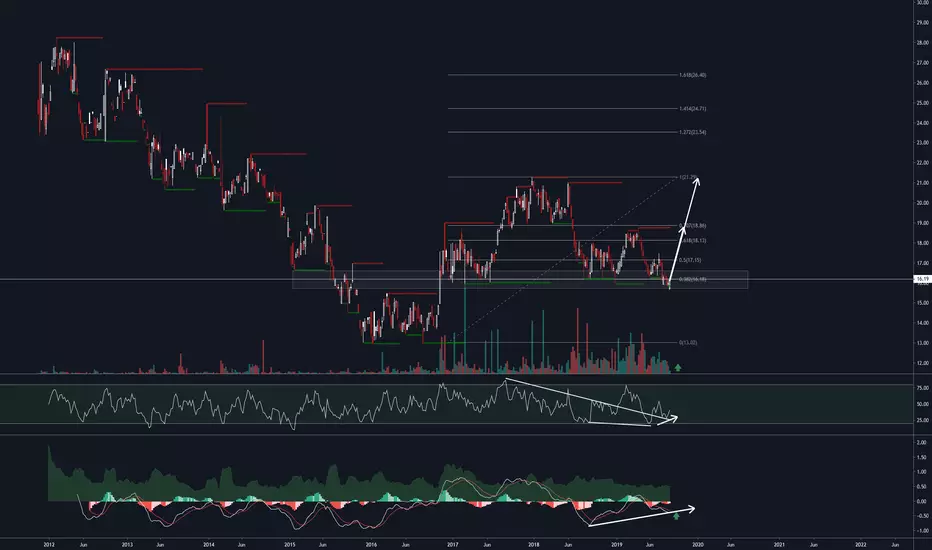Click the 2016 label on time axis

pos(371,545)
